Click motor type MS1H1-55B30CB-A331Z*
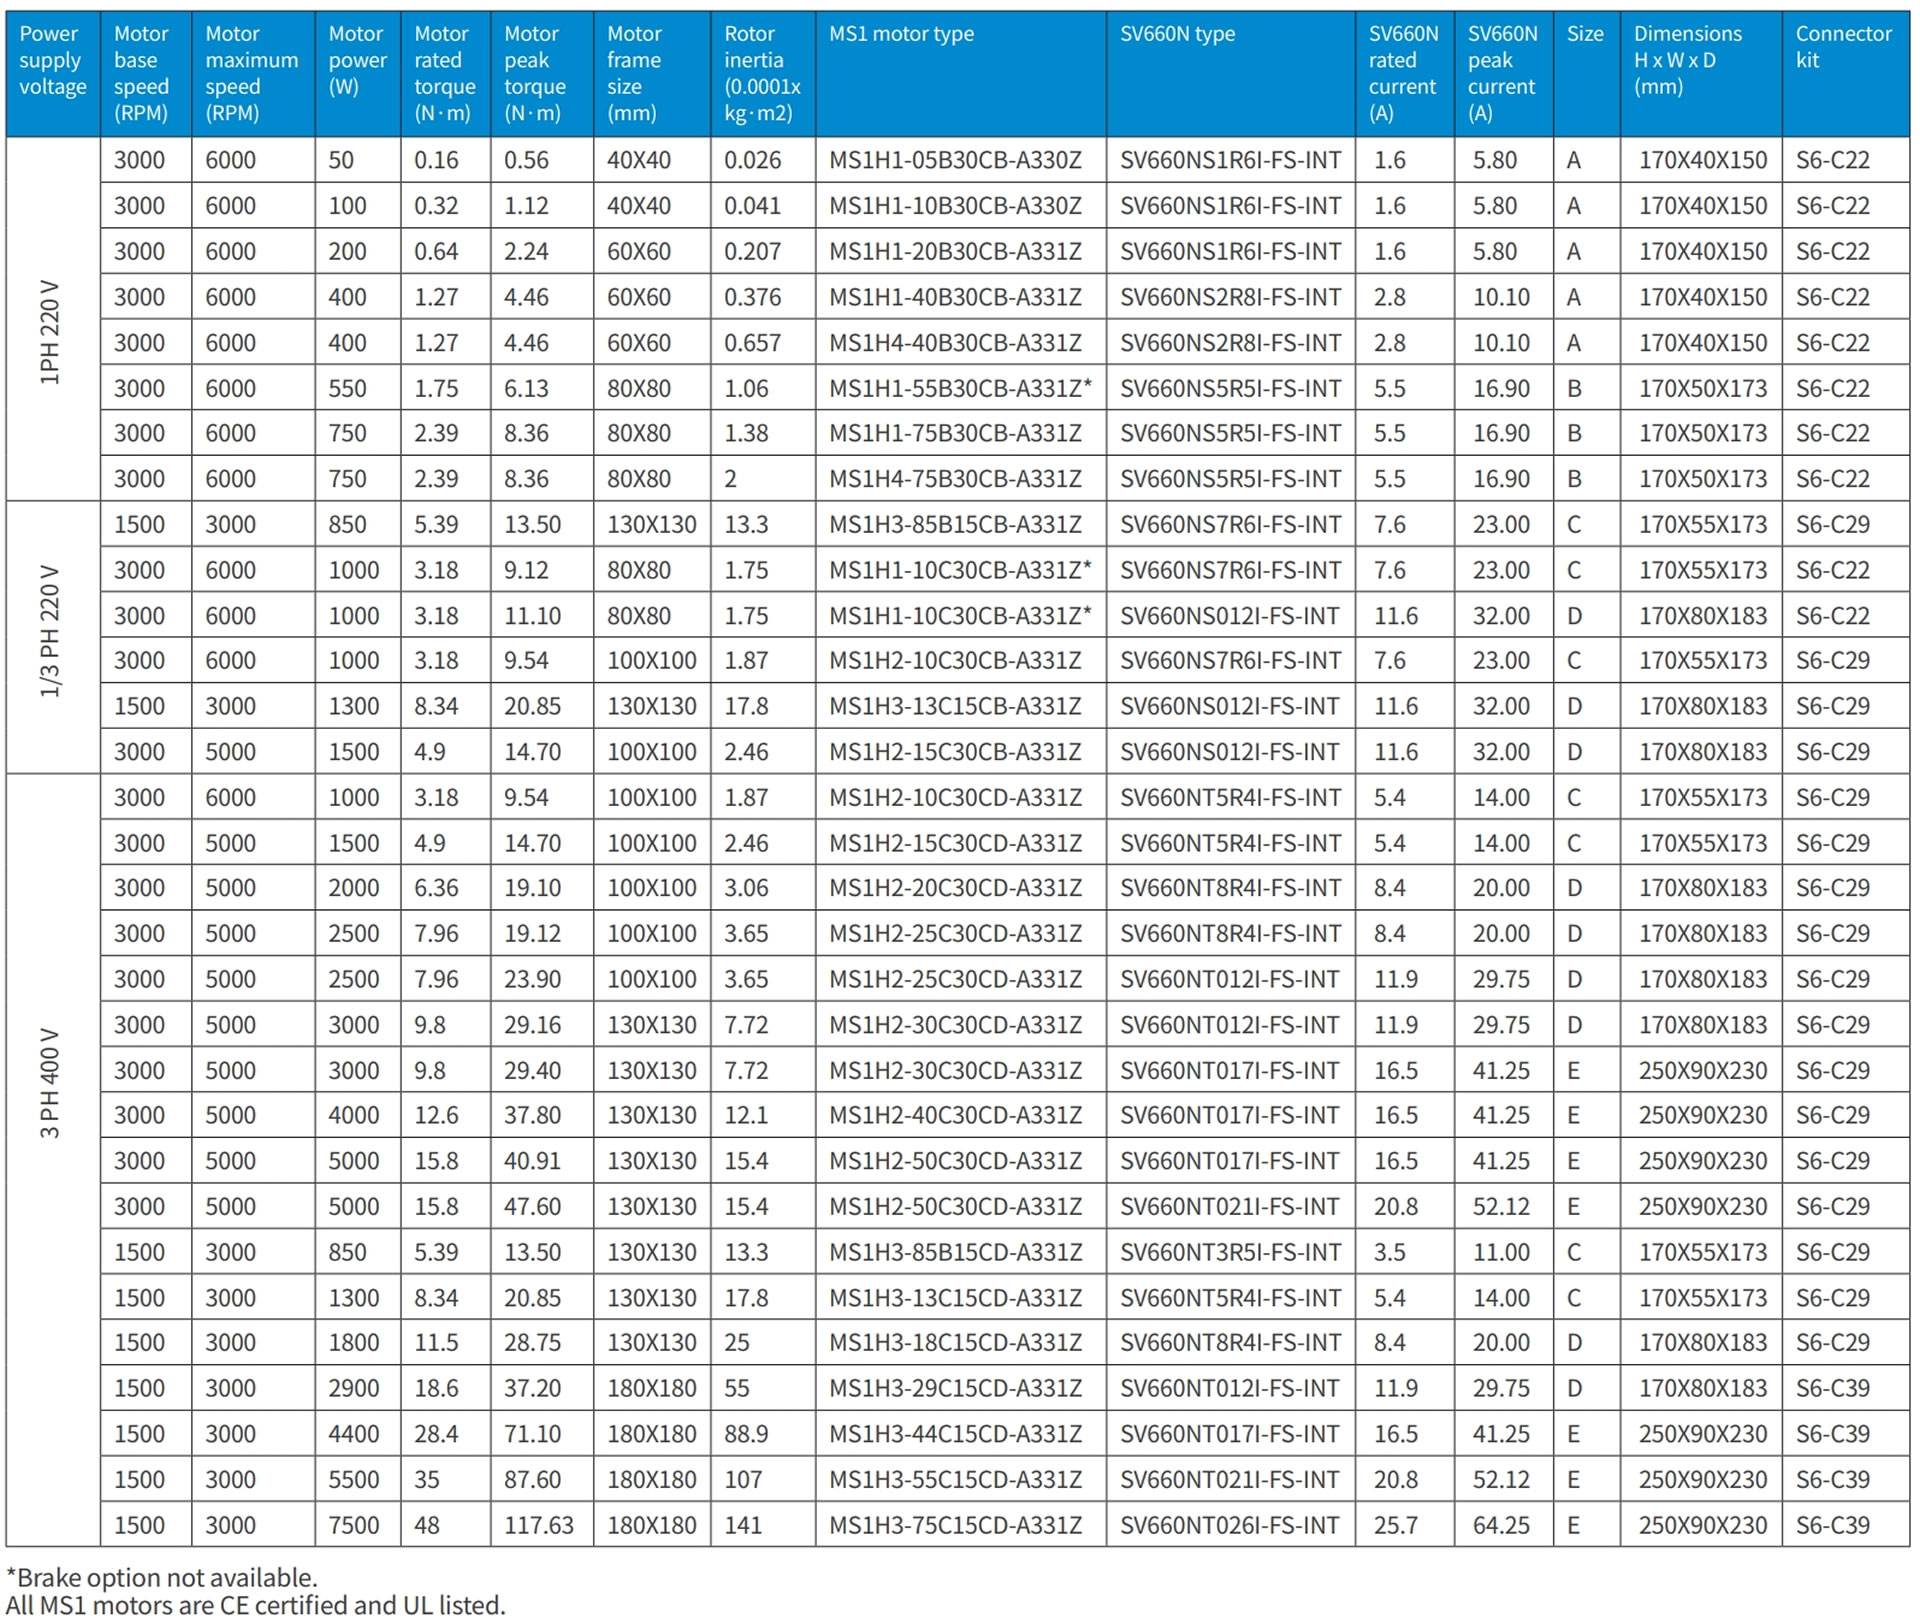The image size is (1920, 1619). (x=960, y=388)
